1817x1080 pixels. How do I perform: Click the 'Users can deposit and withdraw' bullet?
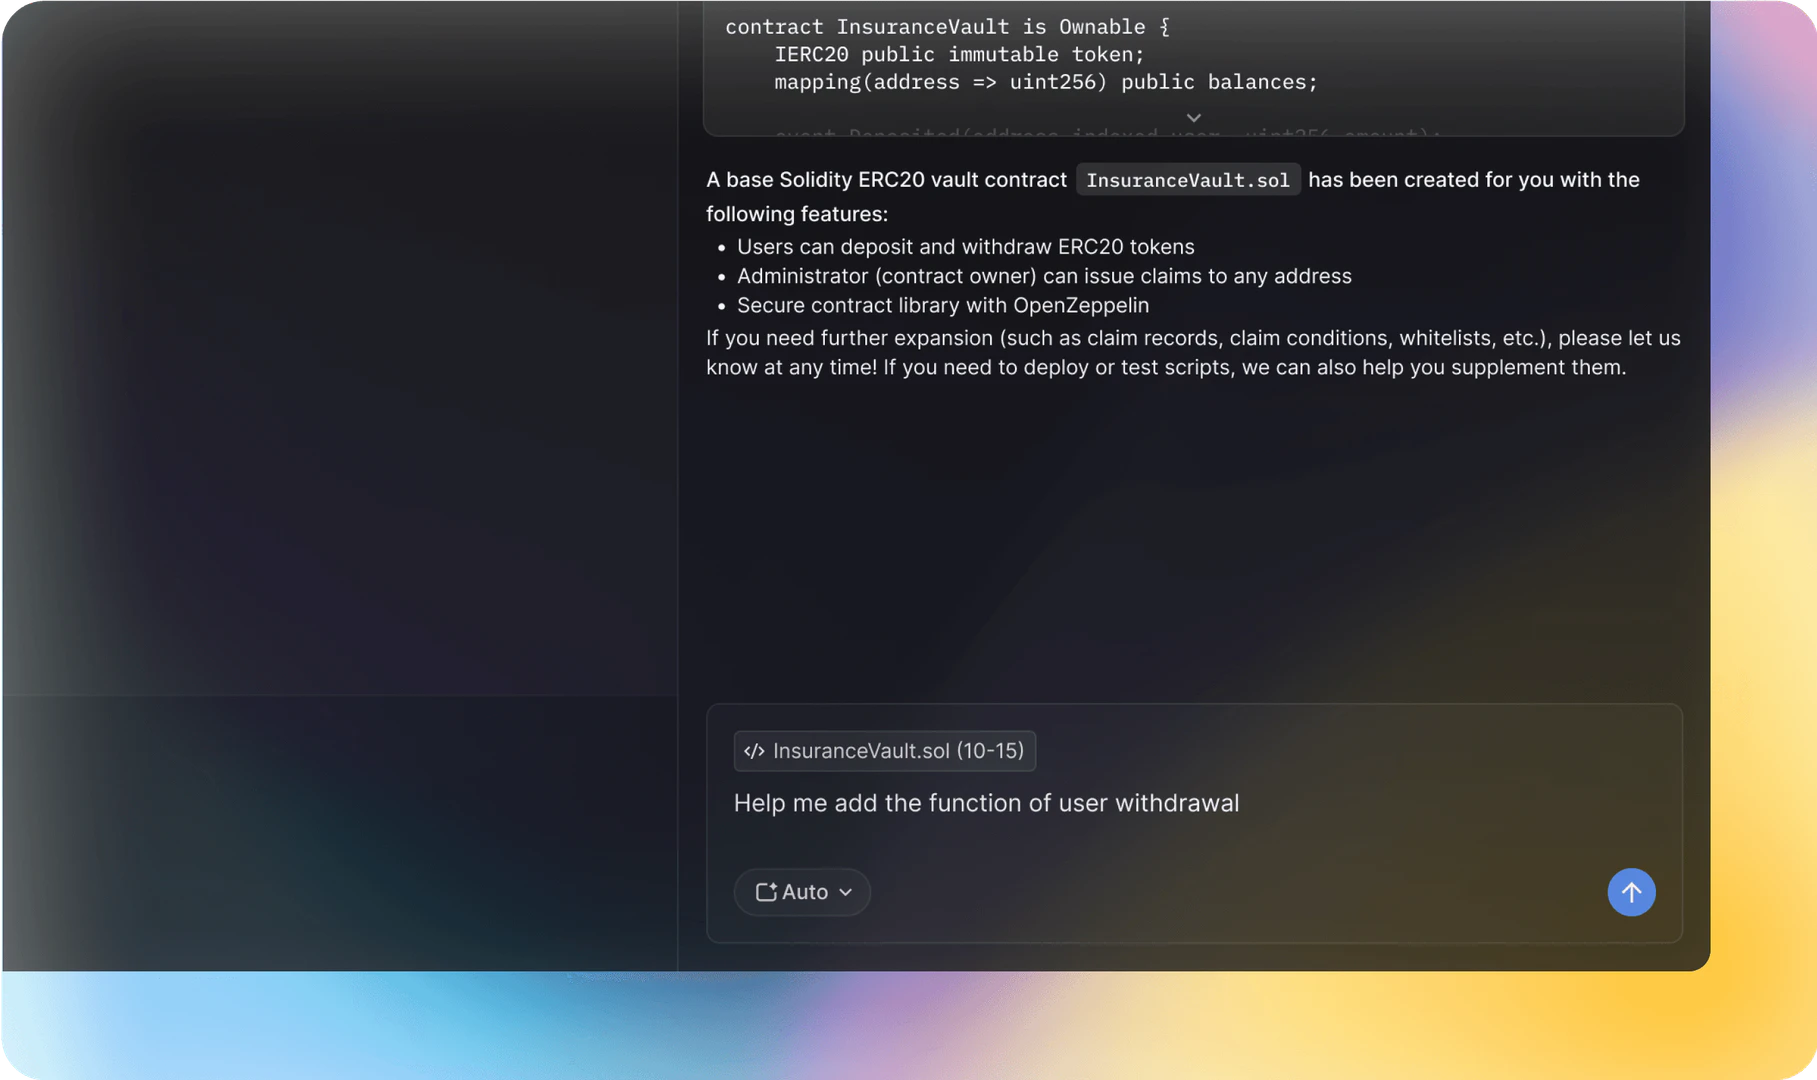[965, 246]
